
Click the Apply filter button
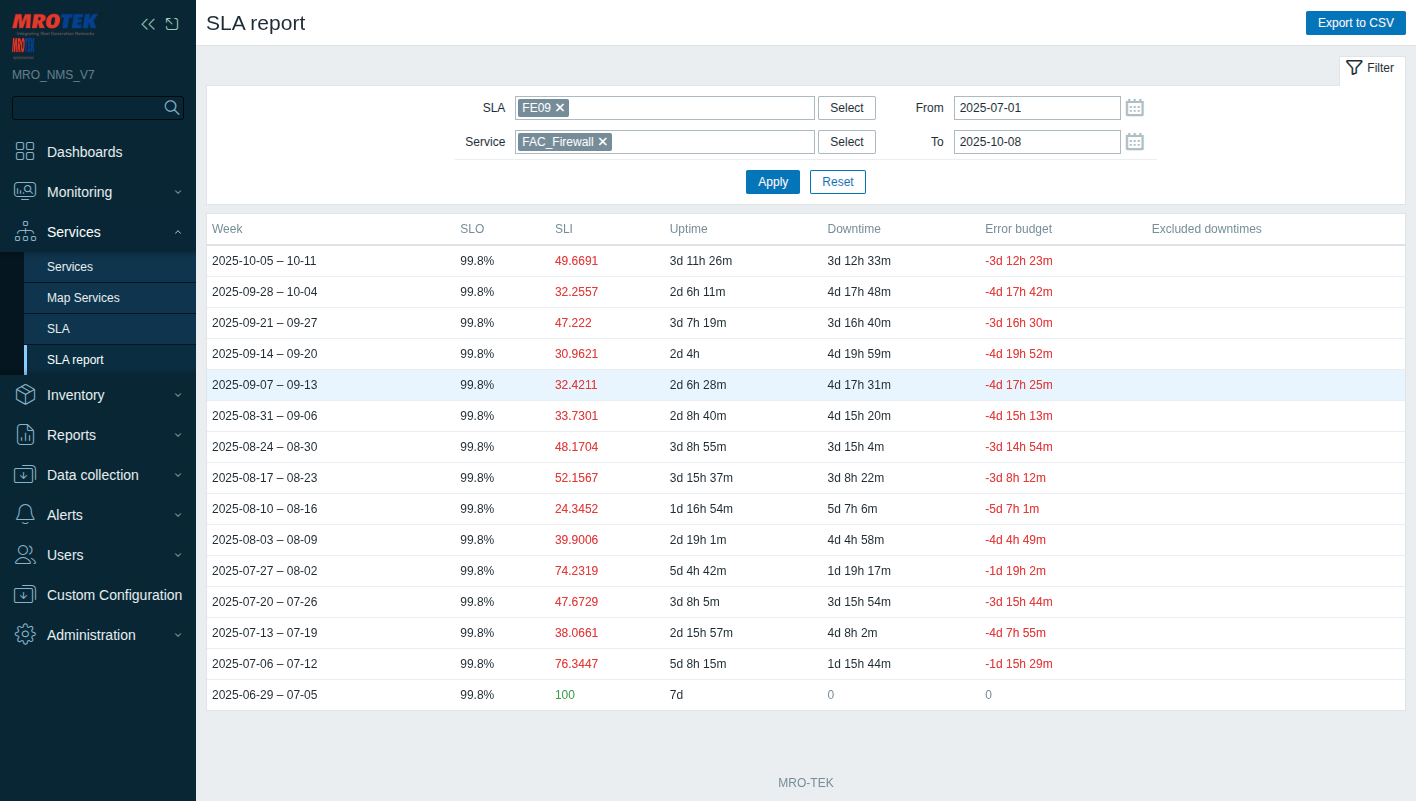(x=773, y=182)
